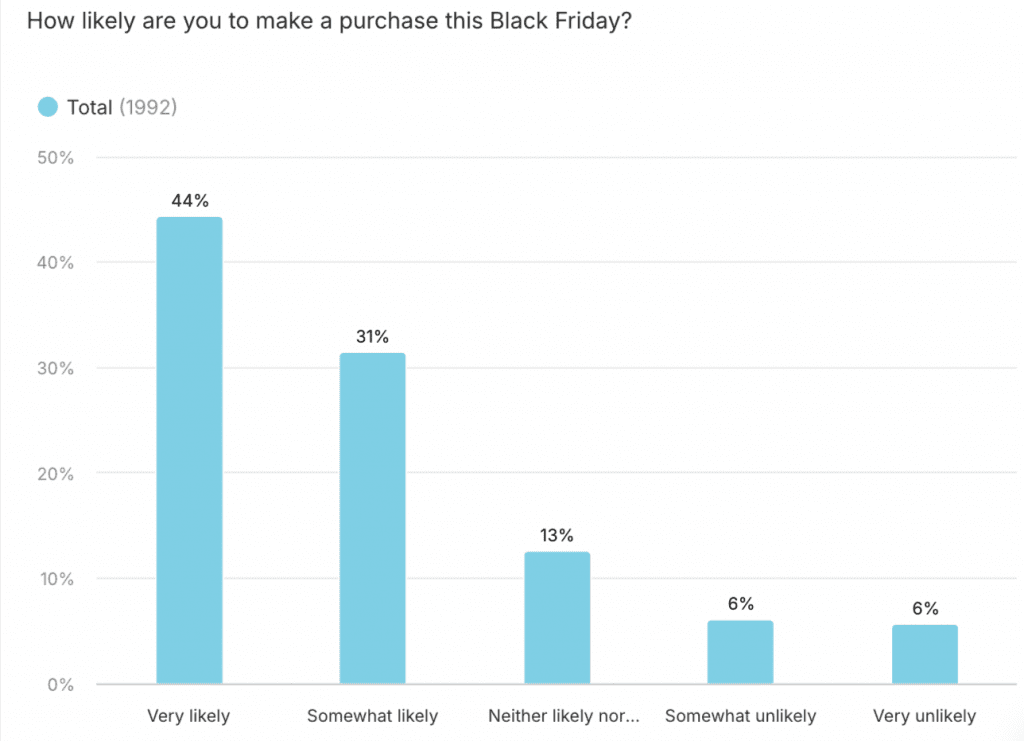Click the Somewhat unlikely axis label
The height and width of the screenshot is (741, 1024).
point(740,716)
